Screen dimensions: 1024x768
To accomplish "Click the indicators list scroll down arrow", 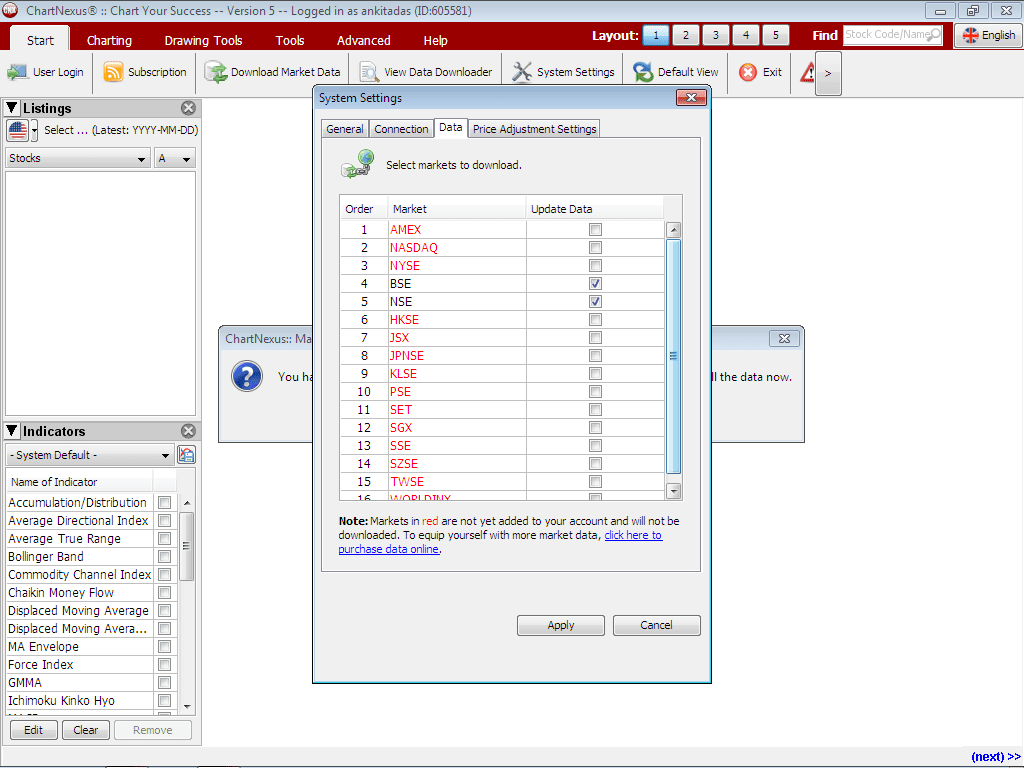I will click(187, 707).
